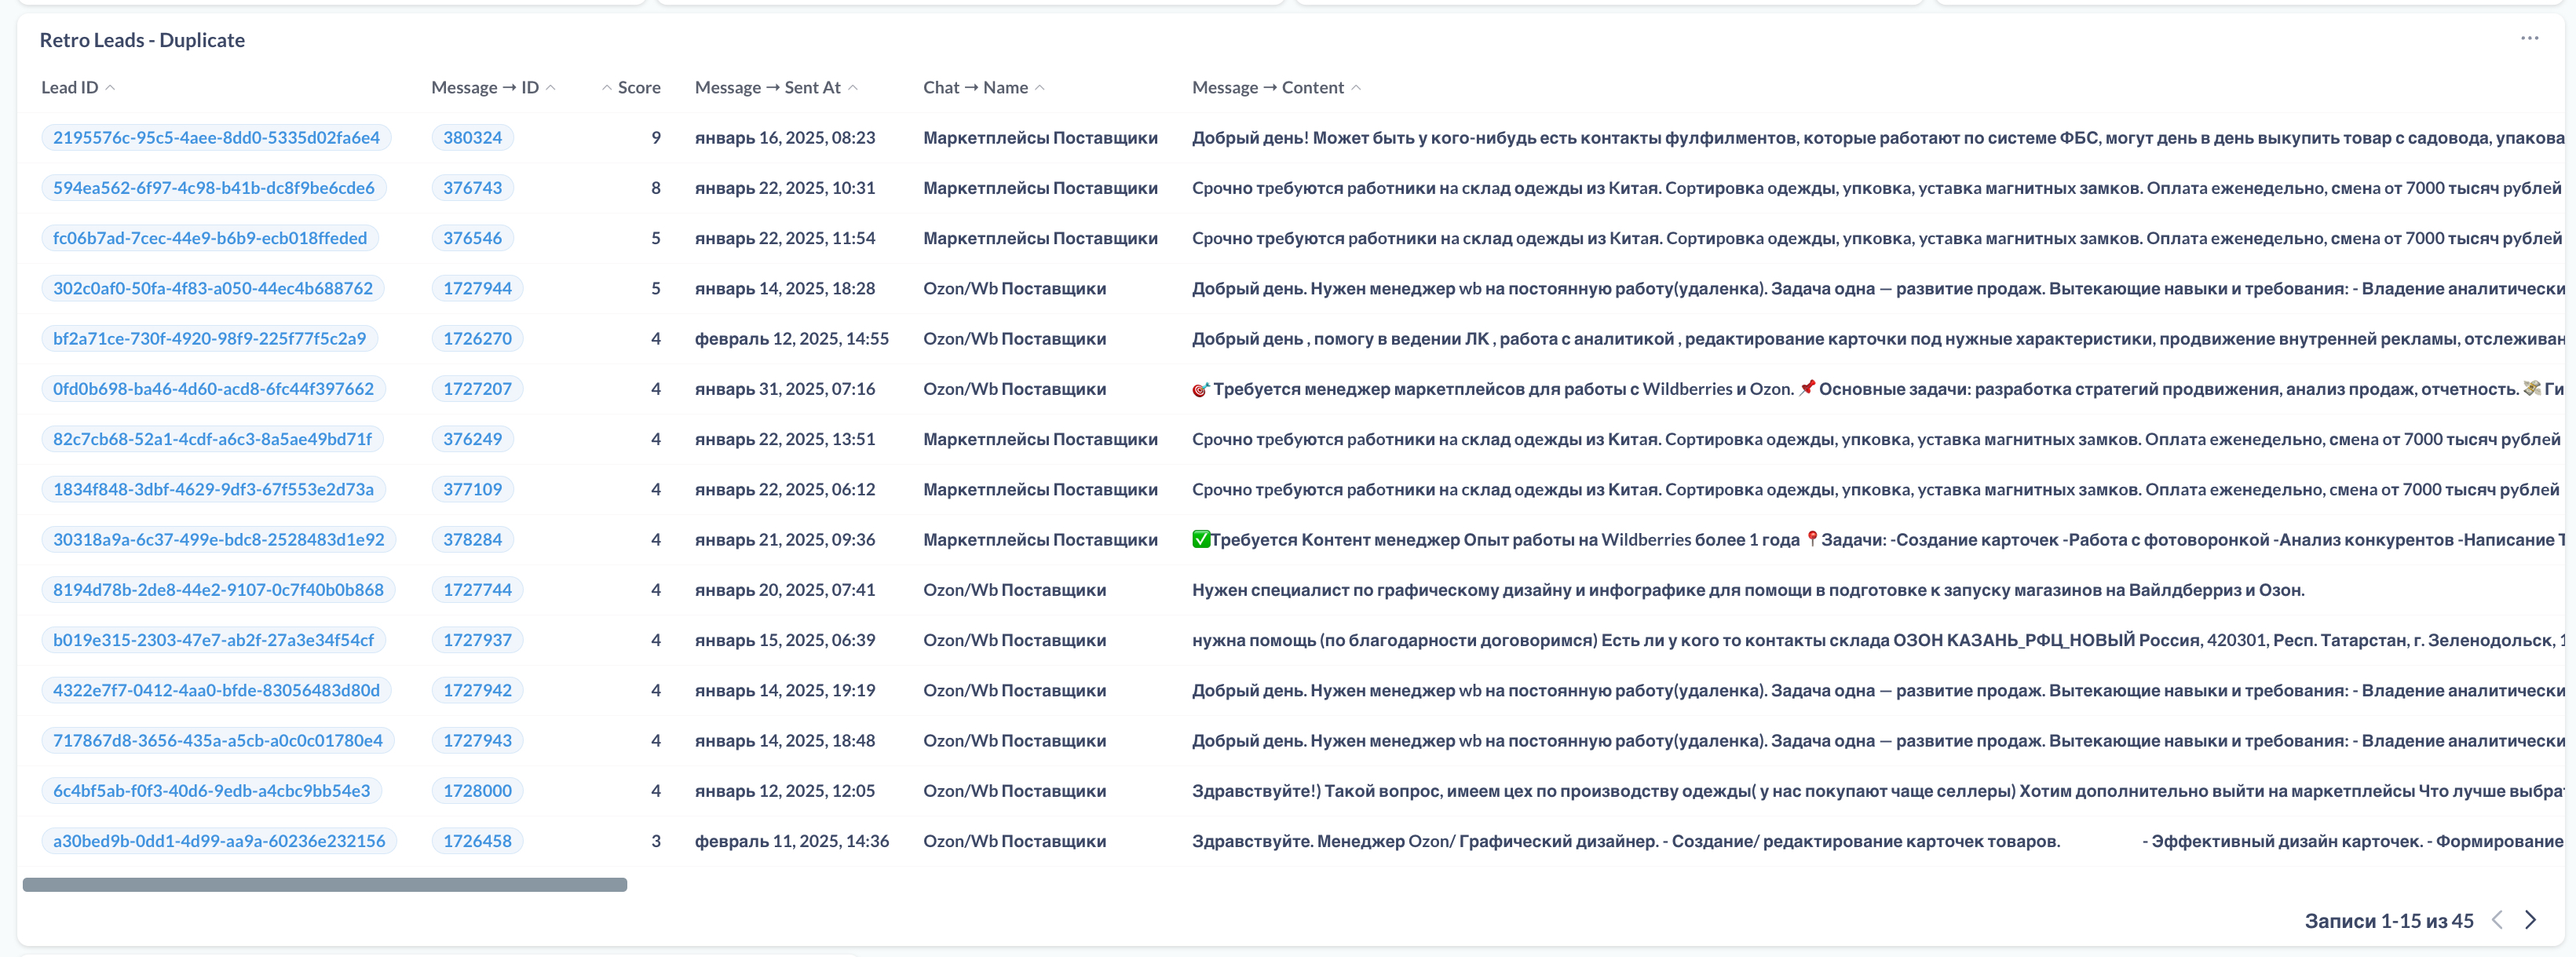Click the horizontal table scrollbar
Screen dimensions: 2576x957
(325, 885)
